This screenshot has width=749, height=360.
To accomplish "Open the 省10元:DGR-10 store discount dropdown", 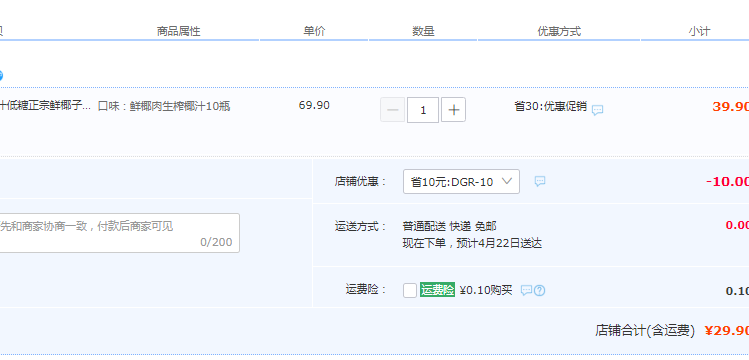I will pos(461,181).
